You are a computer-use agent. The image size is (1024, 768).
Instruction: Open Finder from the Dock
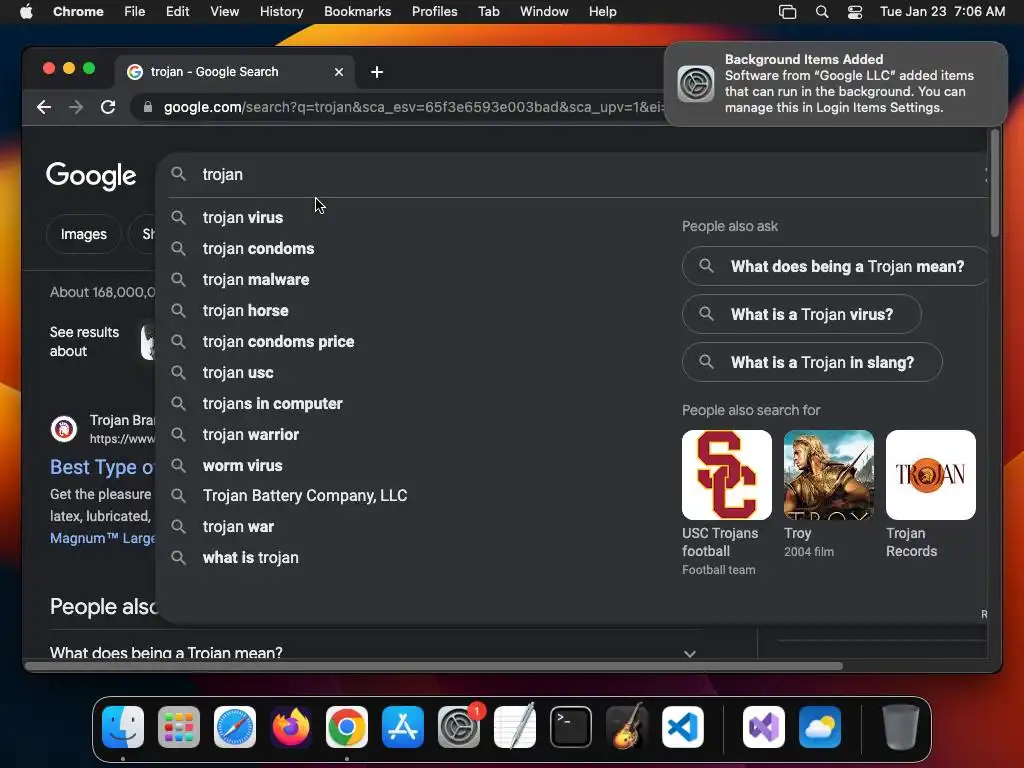coord(123,727)
